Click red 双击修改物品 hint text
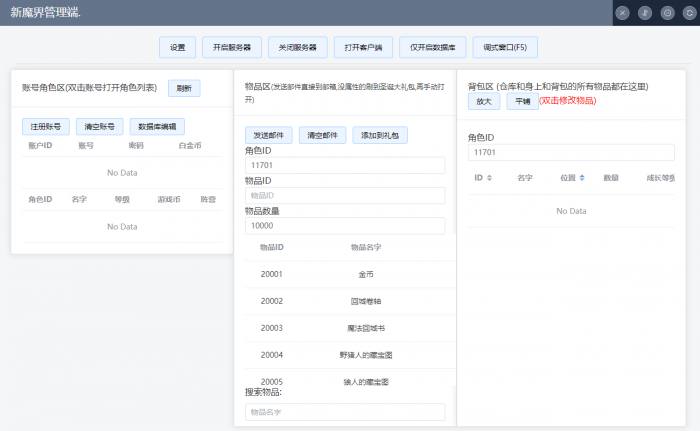 click(x=567, y=100)
